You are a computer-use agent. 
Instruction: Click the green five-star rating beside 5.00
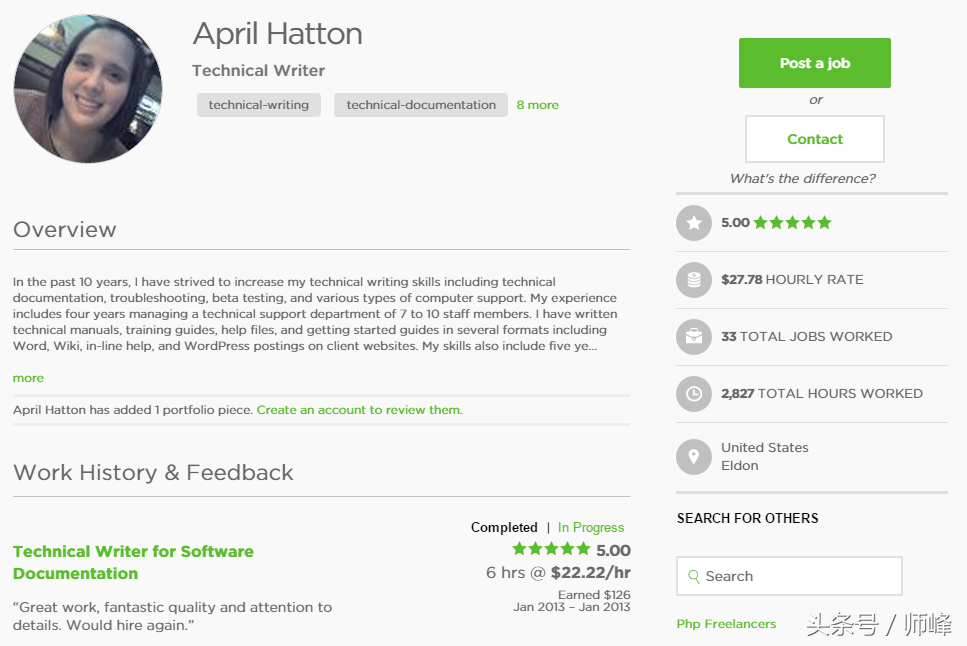coord(792,222)
